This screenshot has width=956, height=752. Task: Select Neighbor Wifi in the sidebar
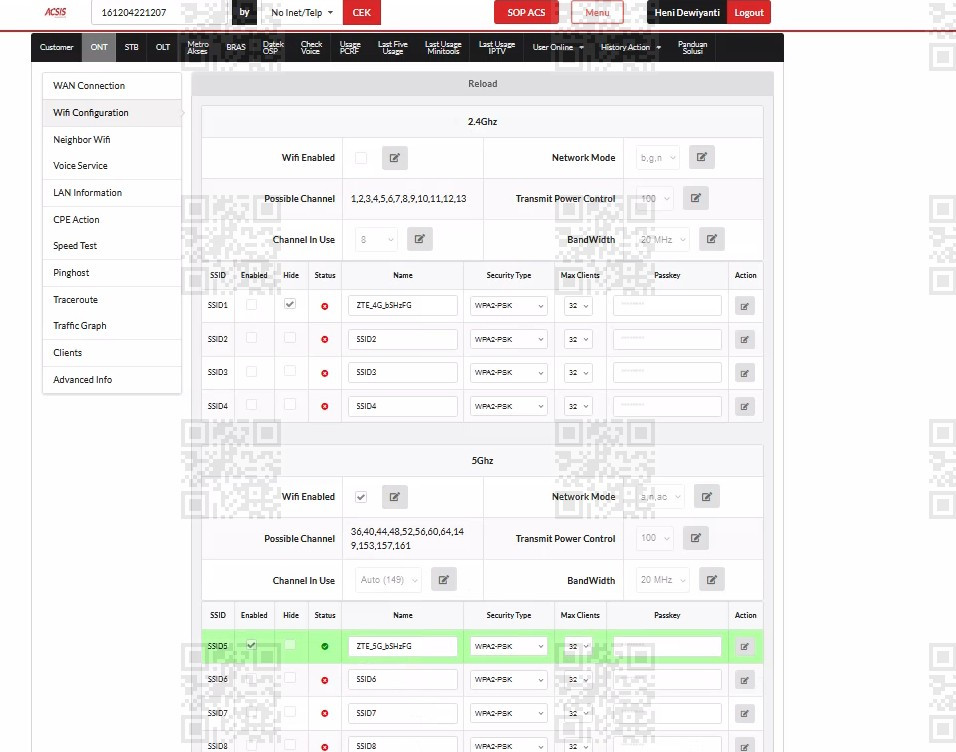[82, 140]
